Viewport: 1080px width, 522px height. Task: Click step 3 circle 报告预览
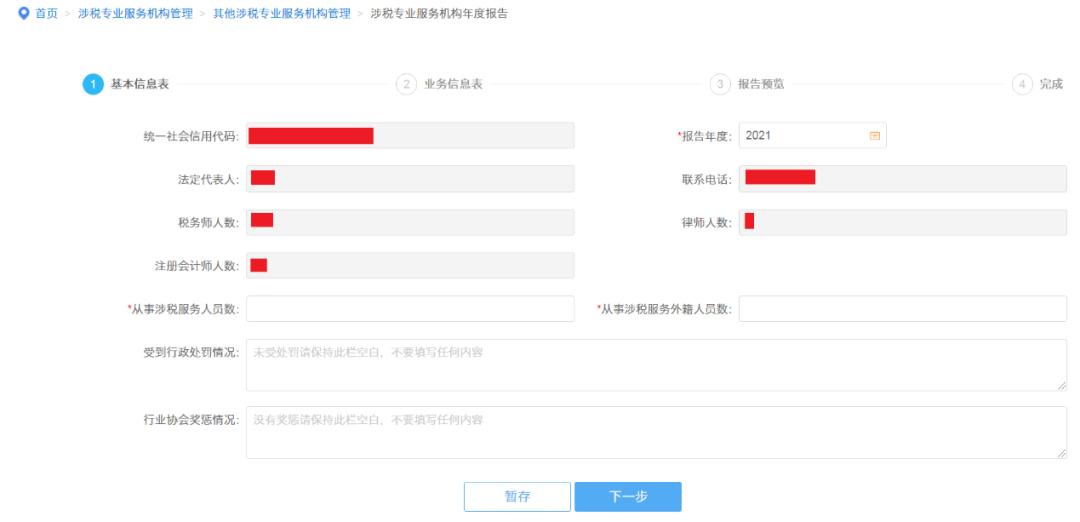[x=720, y=84]
